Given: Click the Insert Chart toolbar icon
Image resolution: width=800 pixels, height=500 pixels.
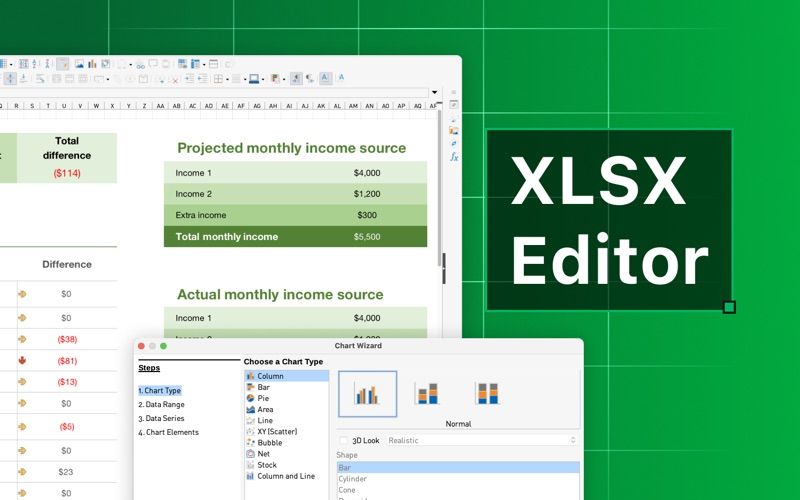Looking at the screenshot, I should [x=92, y=64].
